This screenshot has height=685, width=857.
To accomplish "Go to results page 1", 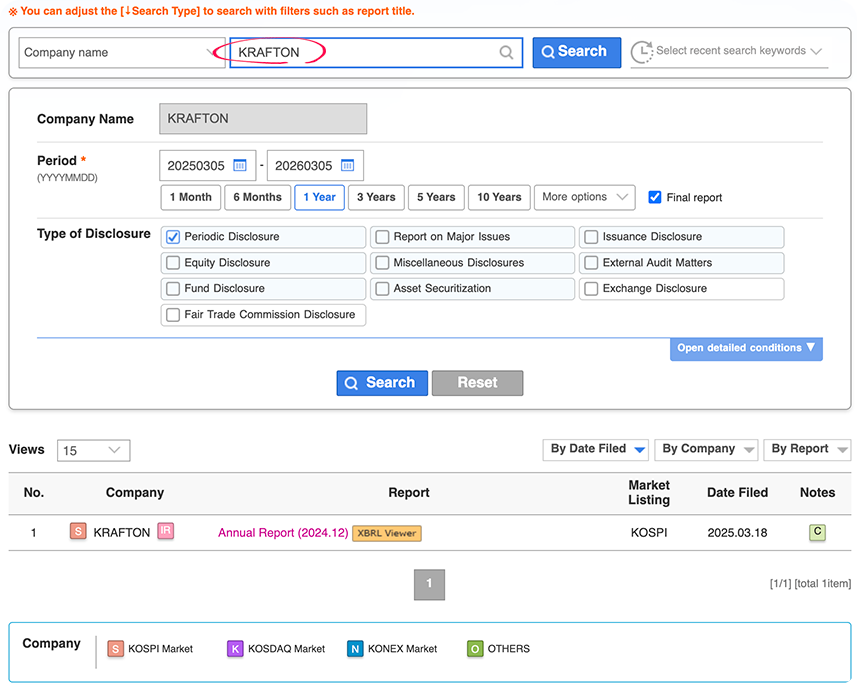I will pos(429,584).
